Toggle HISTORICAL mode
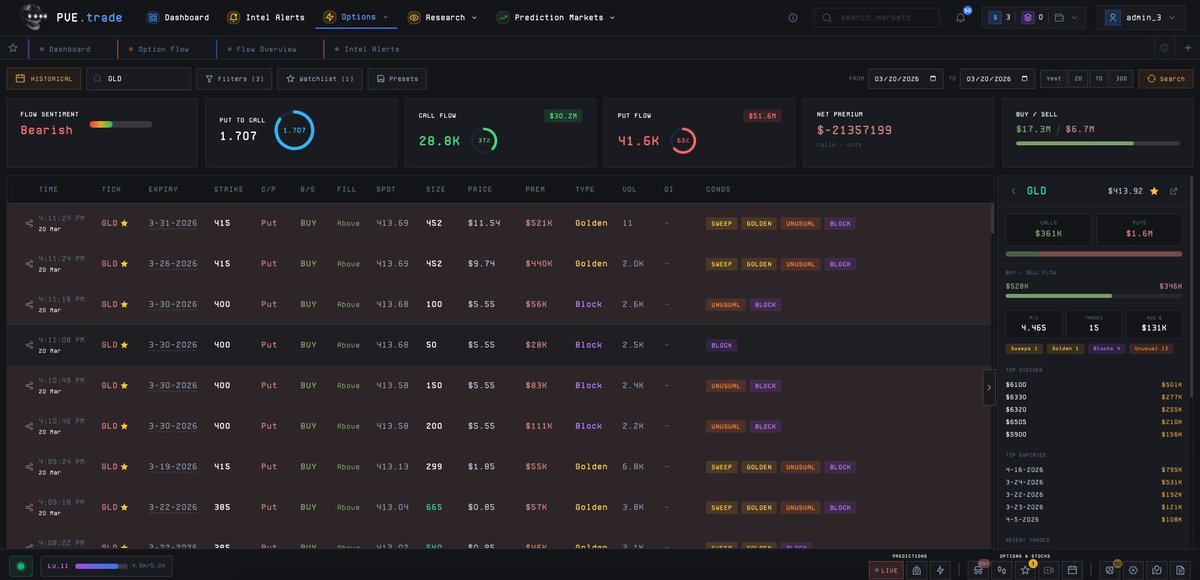 [44, 79]
